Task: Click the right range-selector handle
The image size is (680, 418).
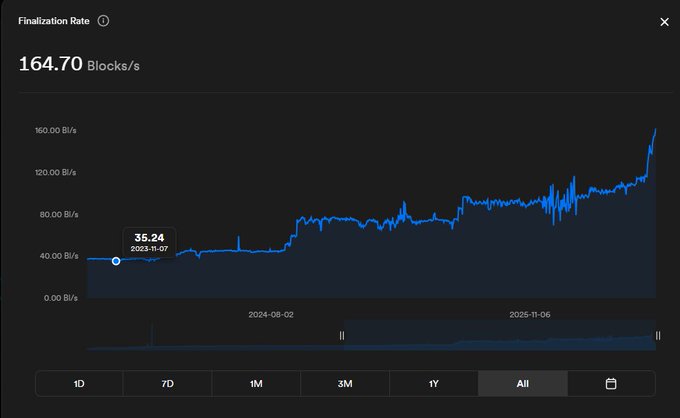Action: click(x=658, y=336)
